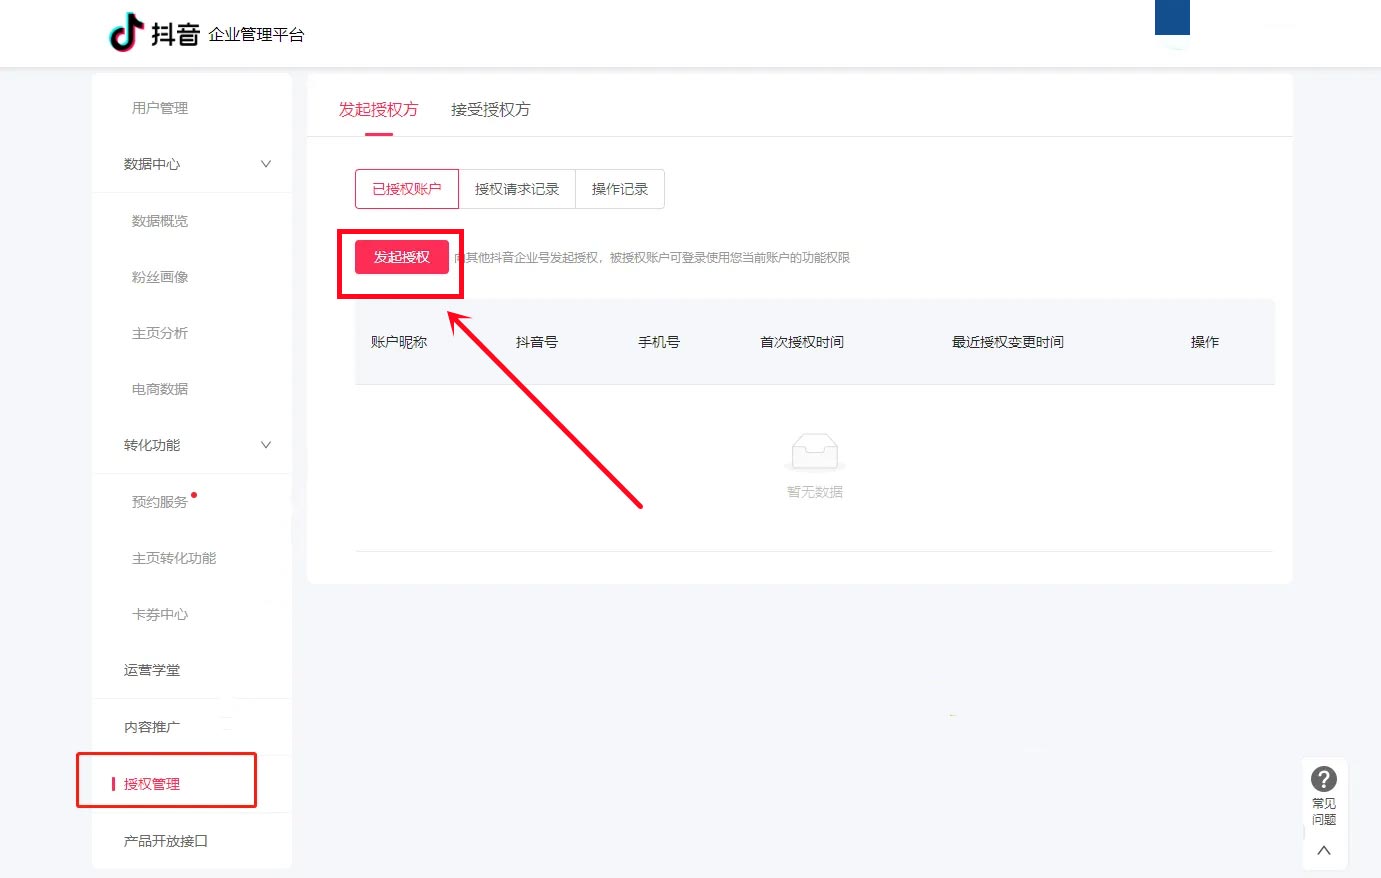The image size is (1381, 878).
Task: Click the 数据中心 section label
Action: 152,164
